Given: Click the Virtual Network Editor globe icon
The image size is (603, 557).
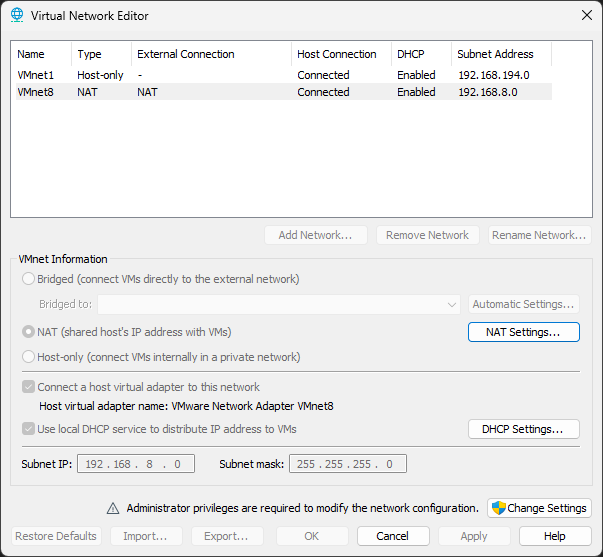Looking at the screenshot, I should [x=17, y=15].
